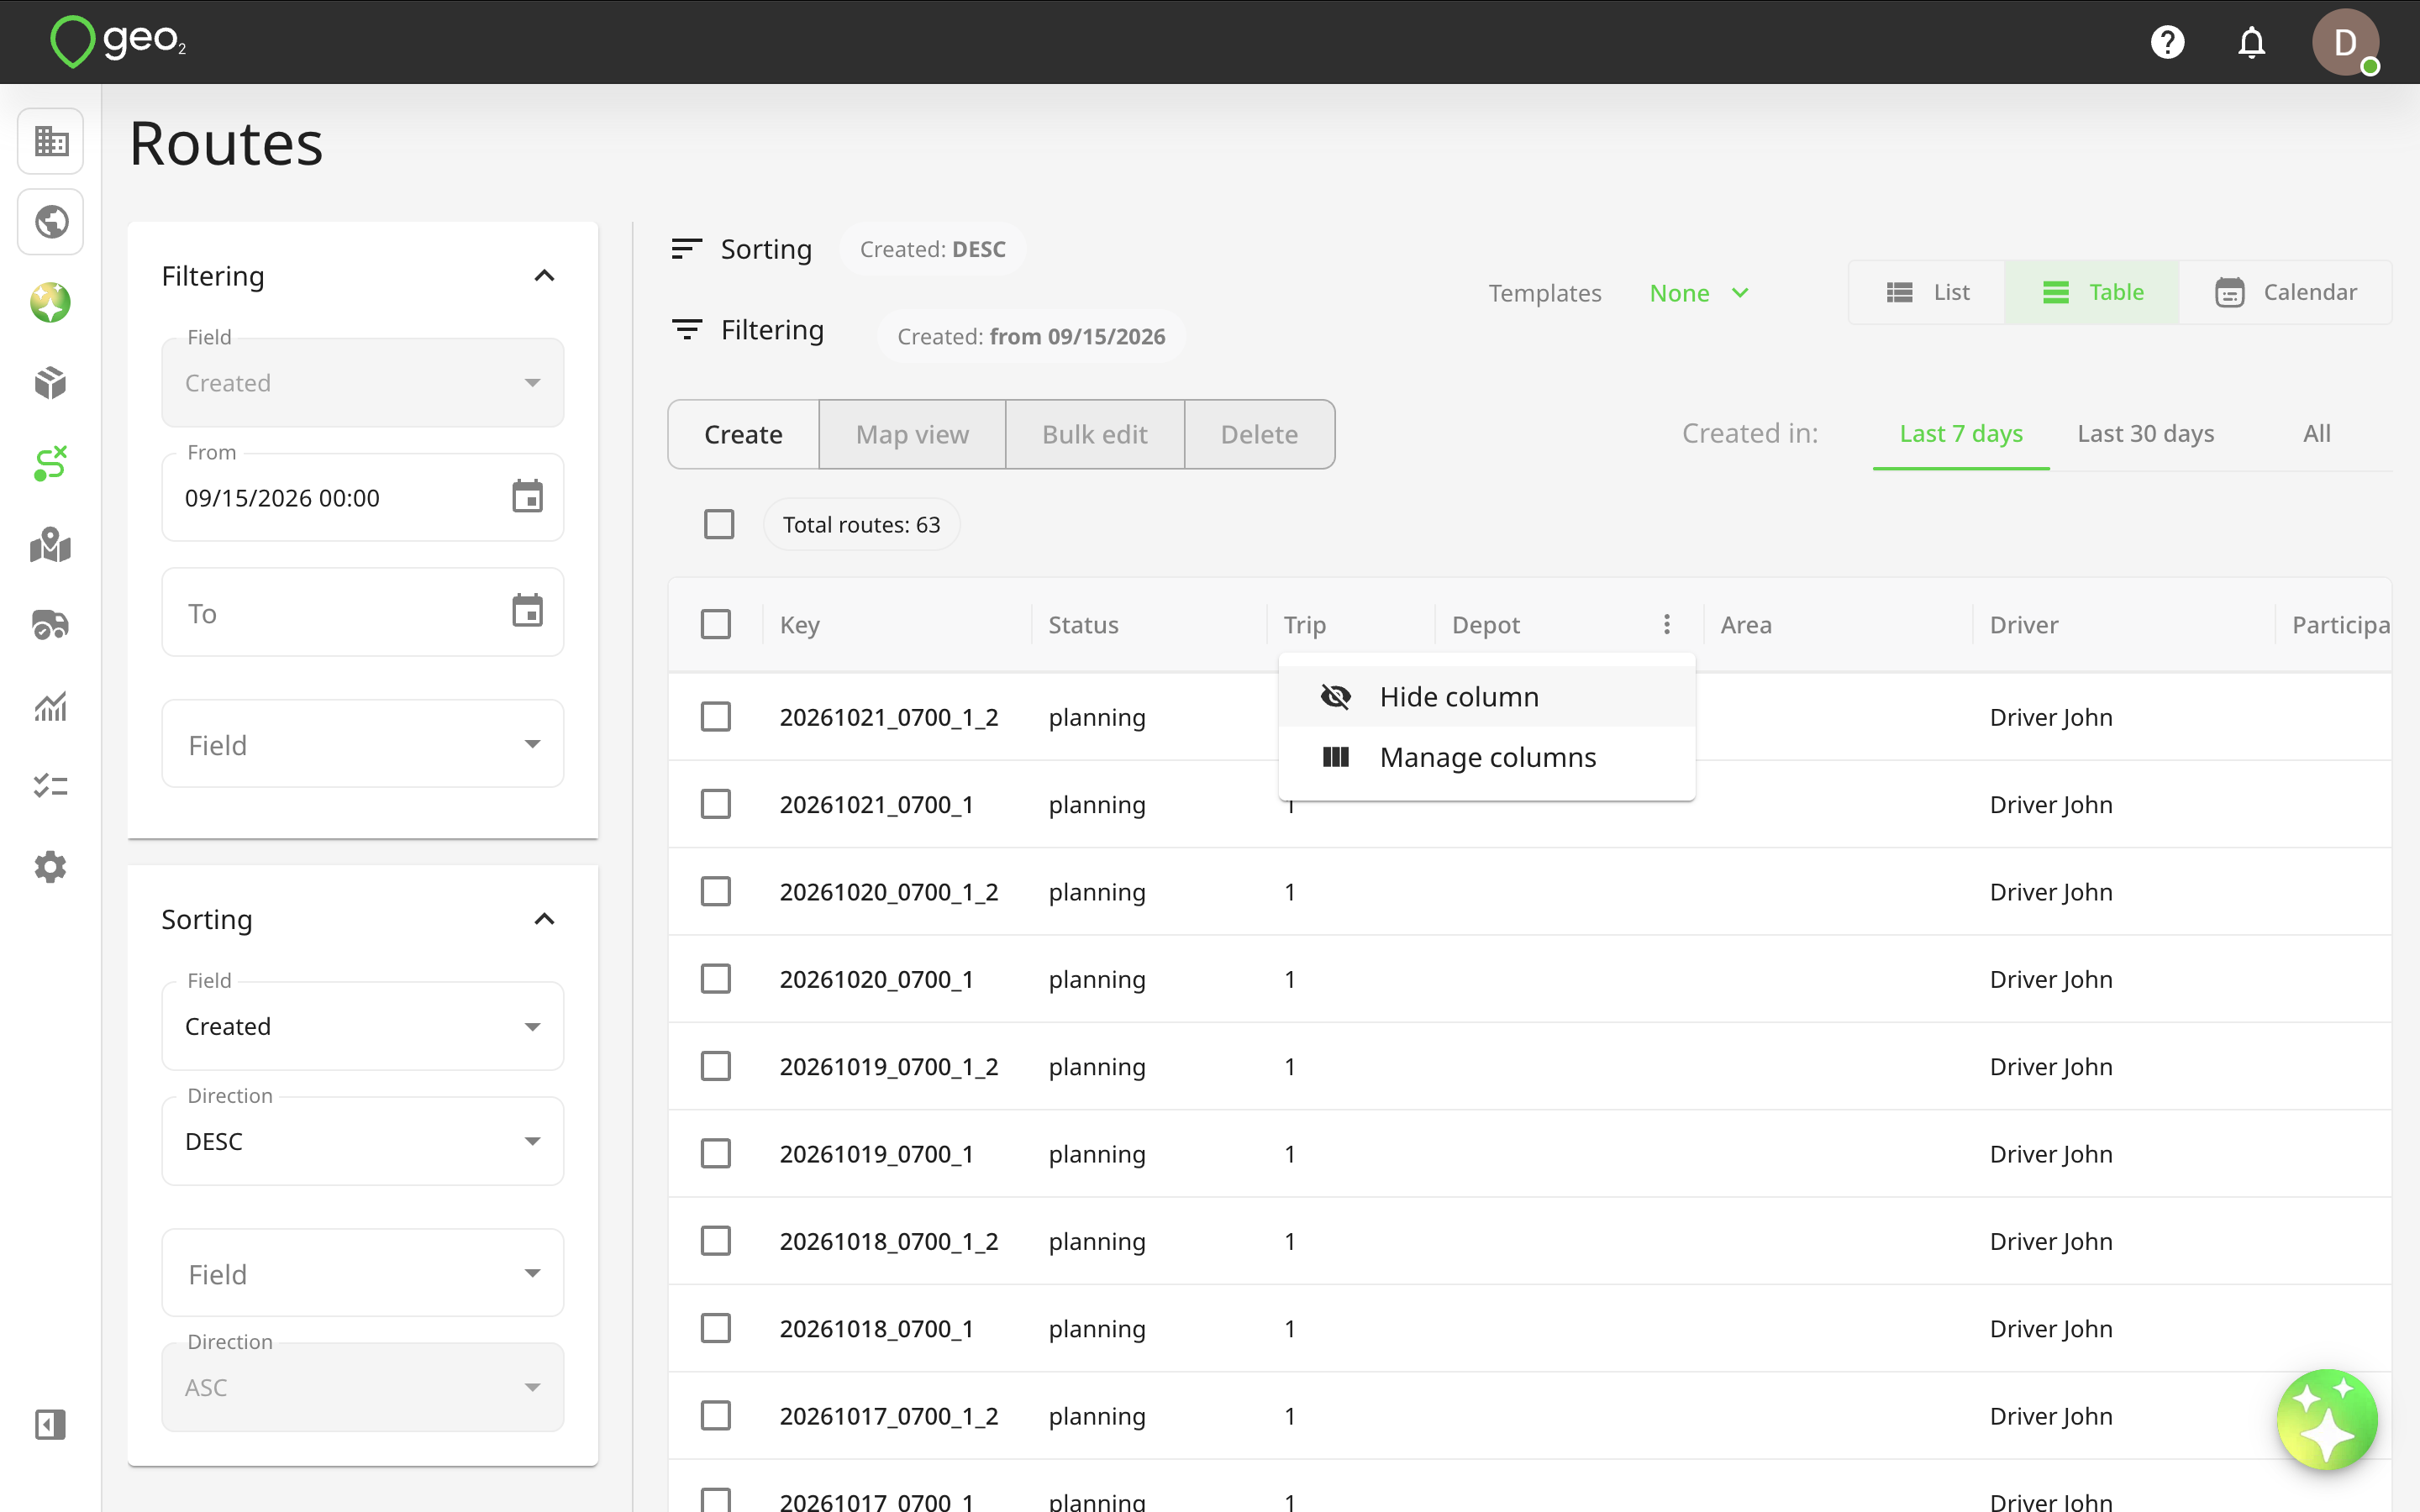Open the settings gear in sidebar
The height and width of the screenshot is (1512, 2420).
tap(50, 867)
